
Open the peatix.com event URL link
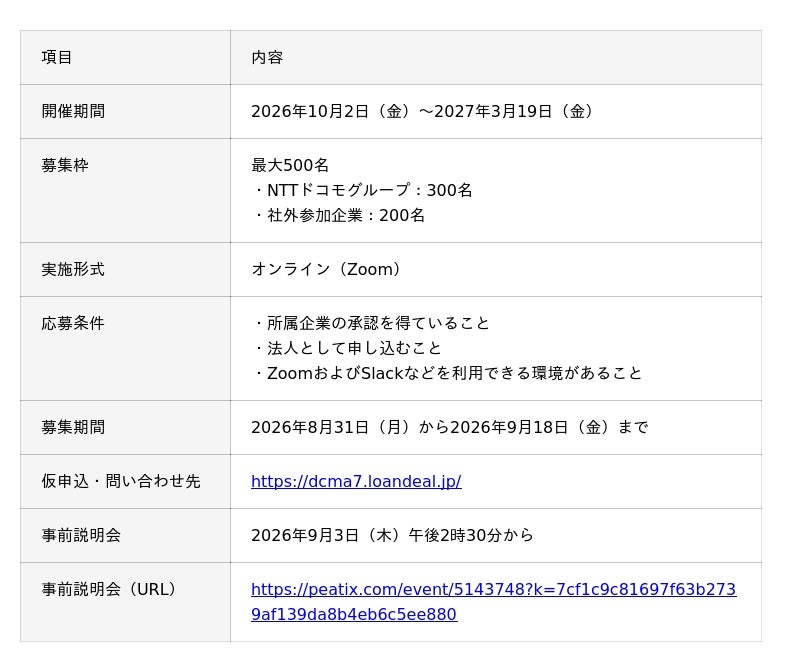[493, 602]
